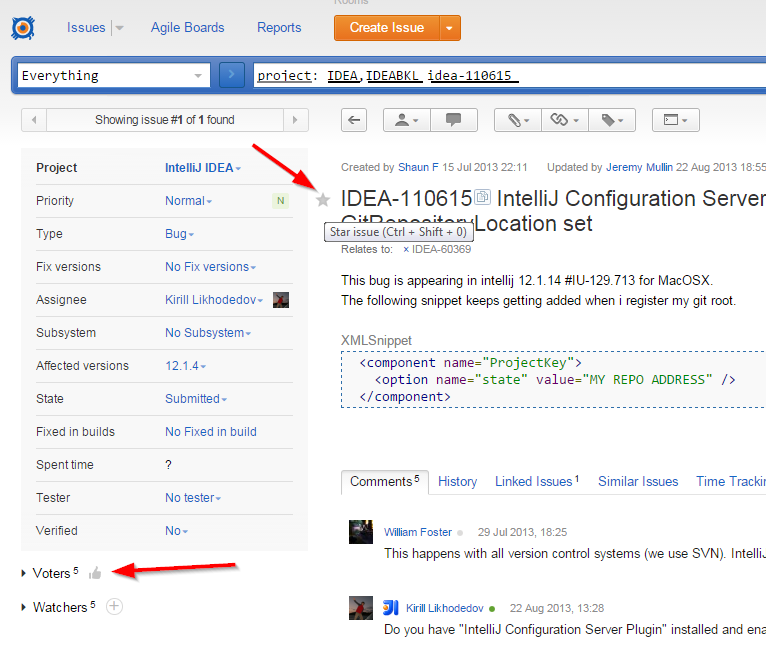Click JetBrains badge next to Kirill Likhodedov
766x660 pixels.
pyautogui.click(x=391, y=607)
